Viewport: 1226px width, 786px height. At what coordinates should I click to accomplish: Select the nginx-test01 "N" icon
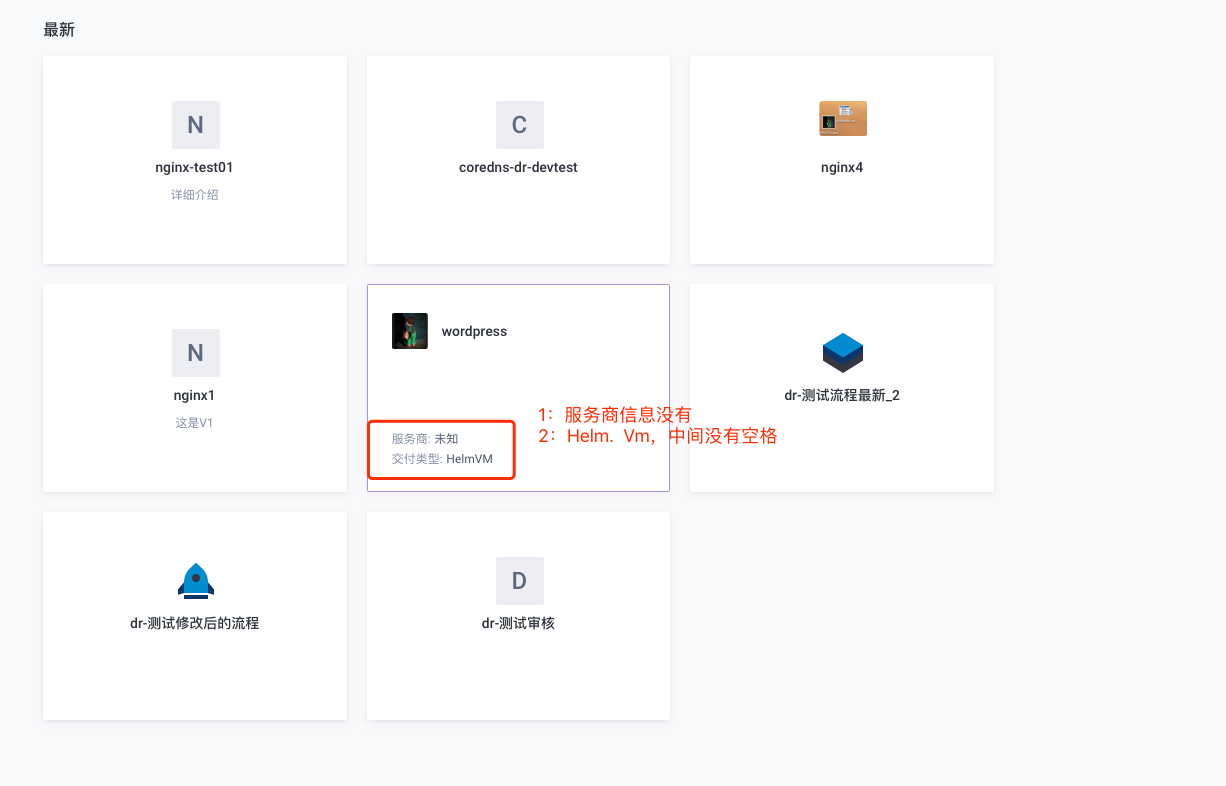click(195, 125)
